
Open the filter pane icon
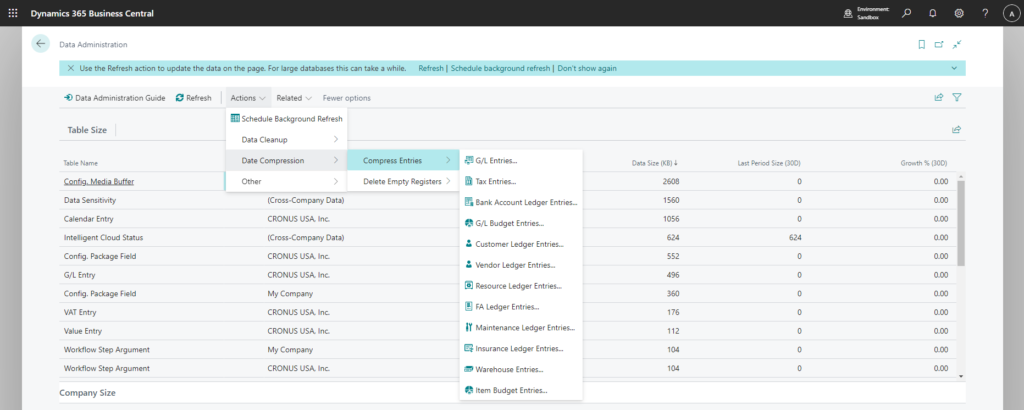957,98
